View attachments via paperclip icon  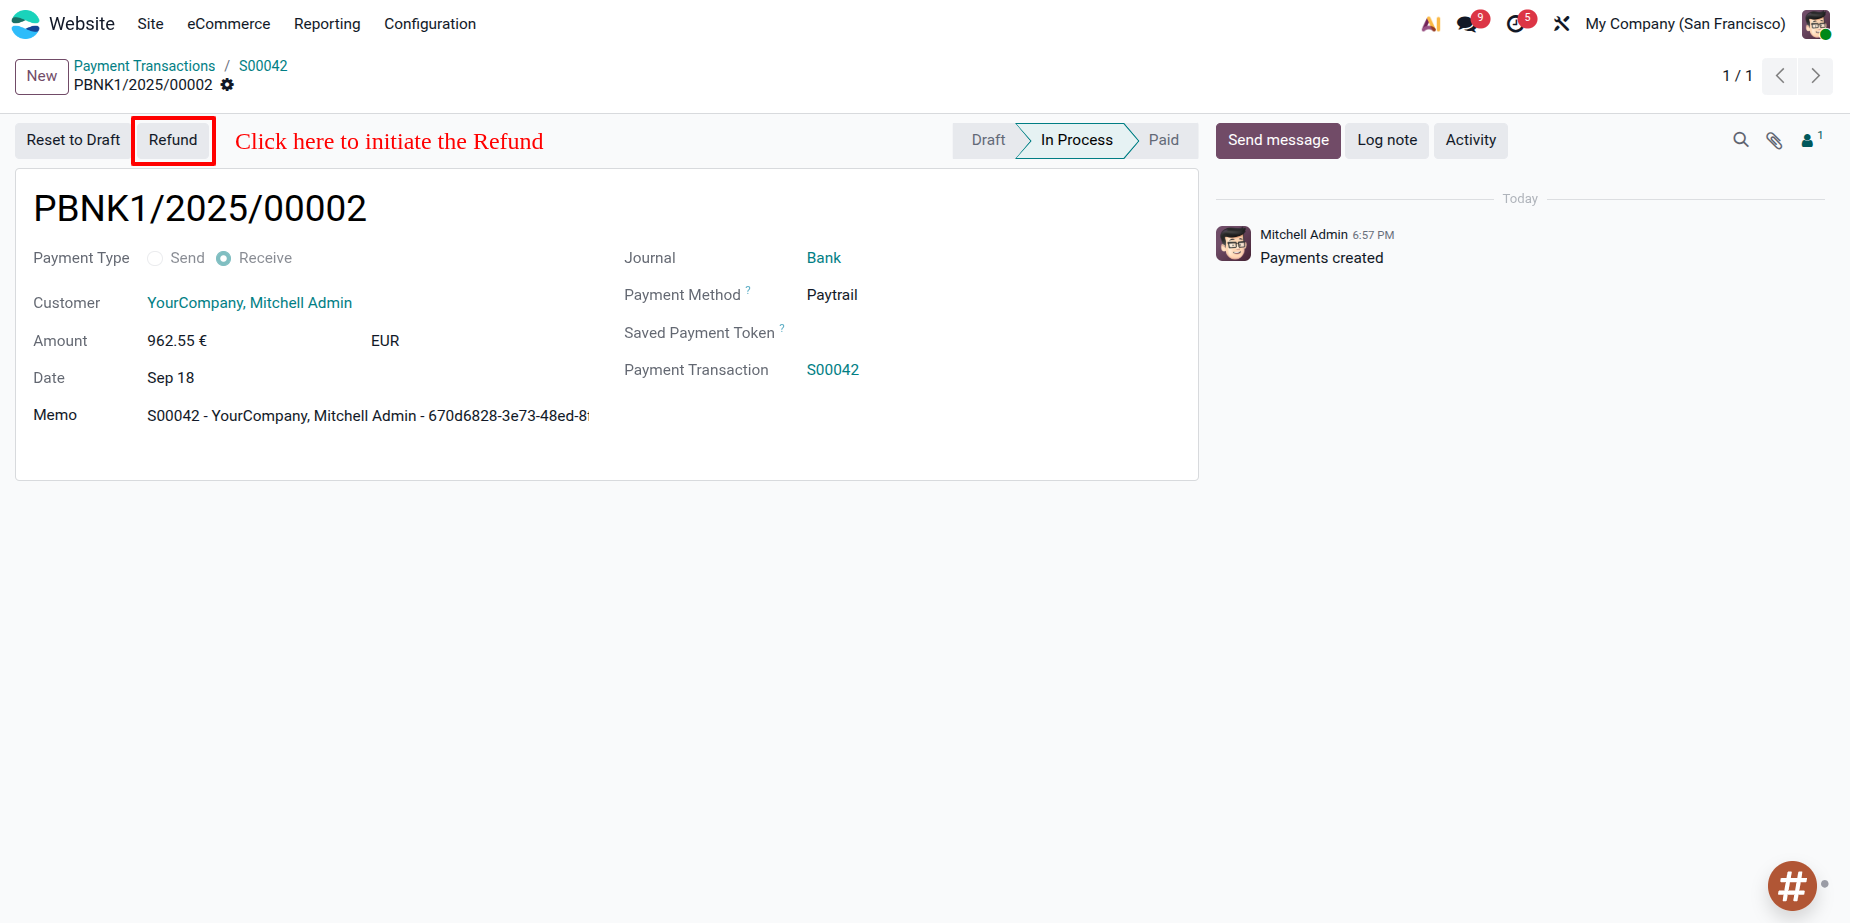point(1775,140)
